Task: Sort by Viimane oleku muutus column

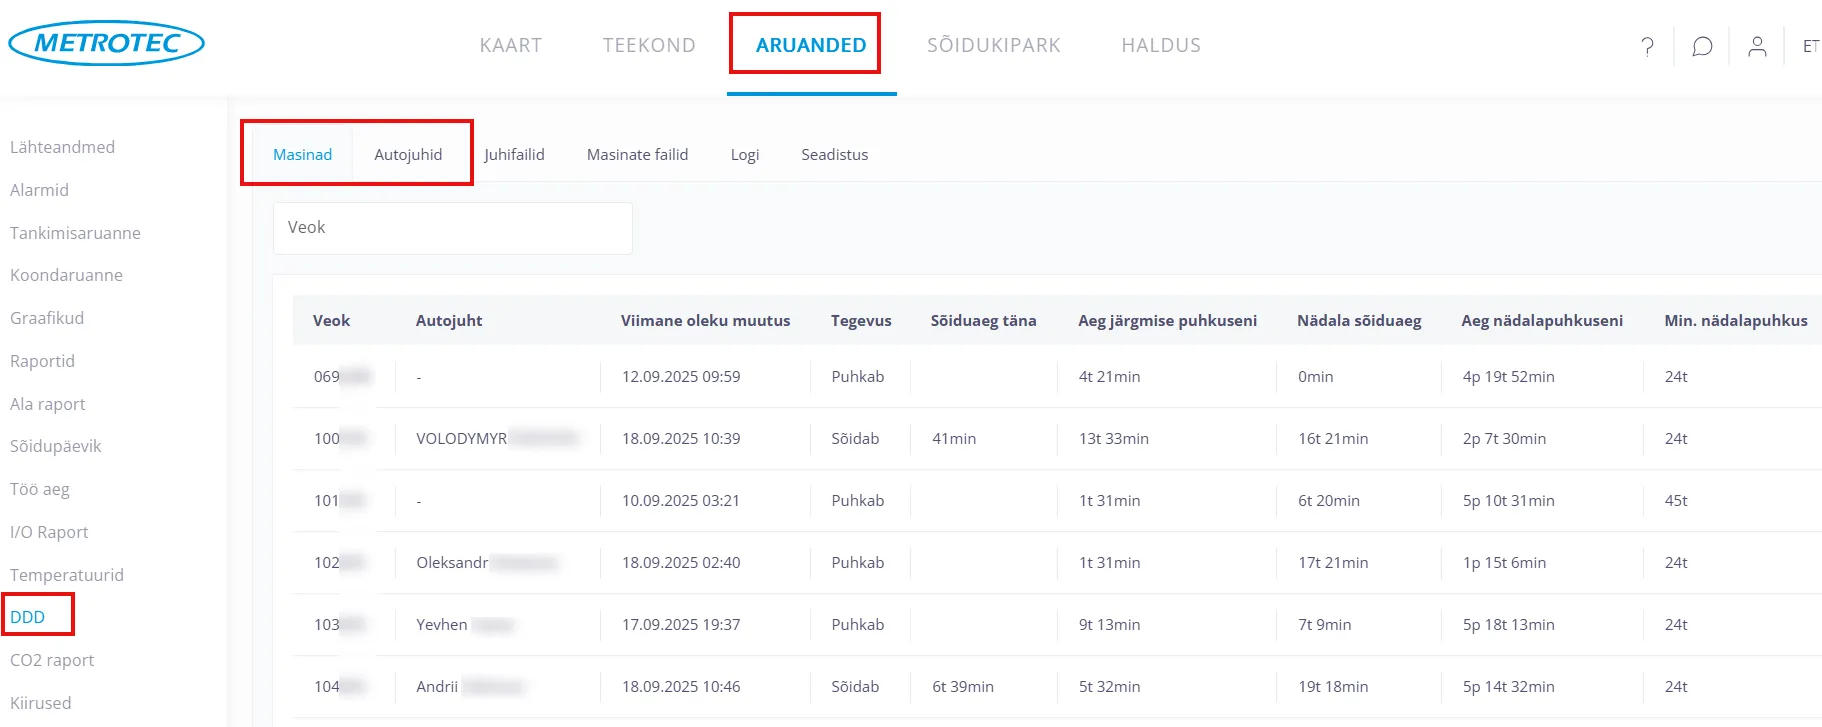Action: 705,320
